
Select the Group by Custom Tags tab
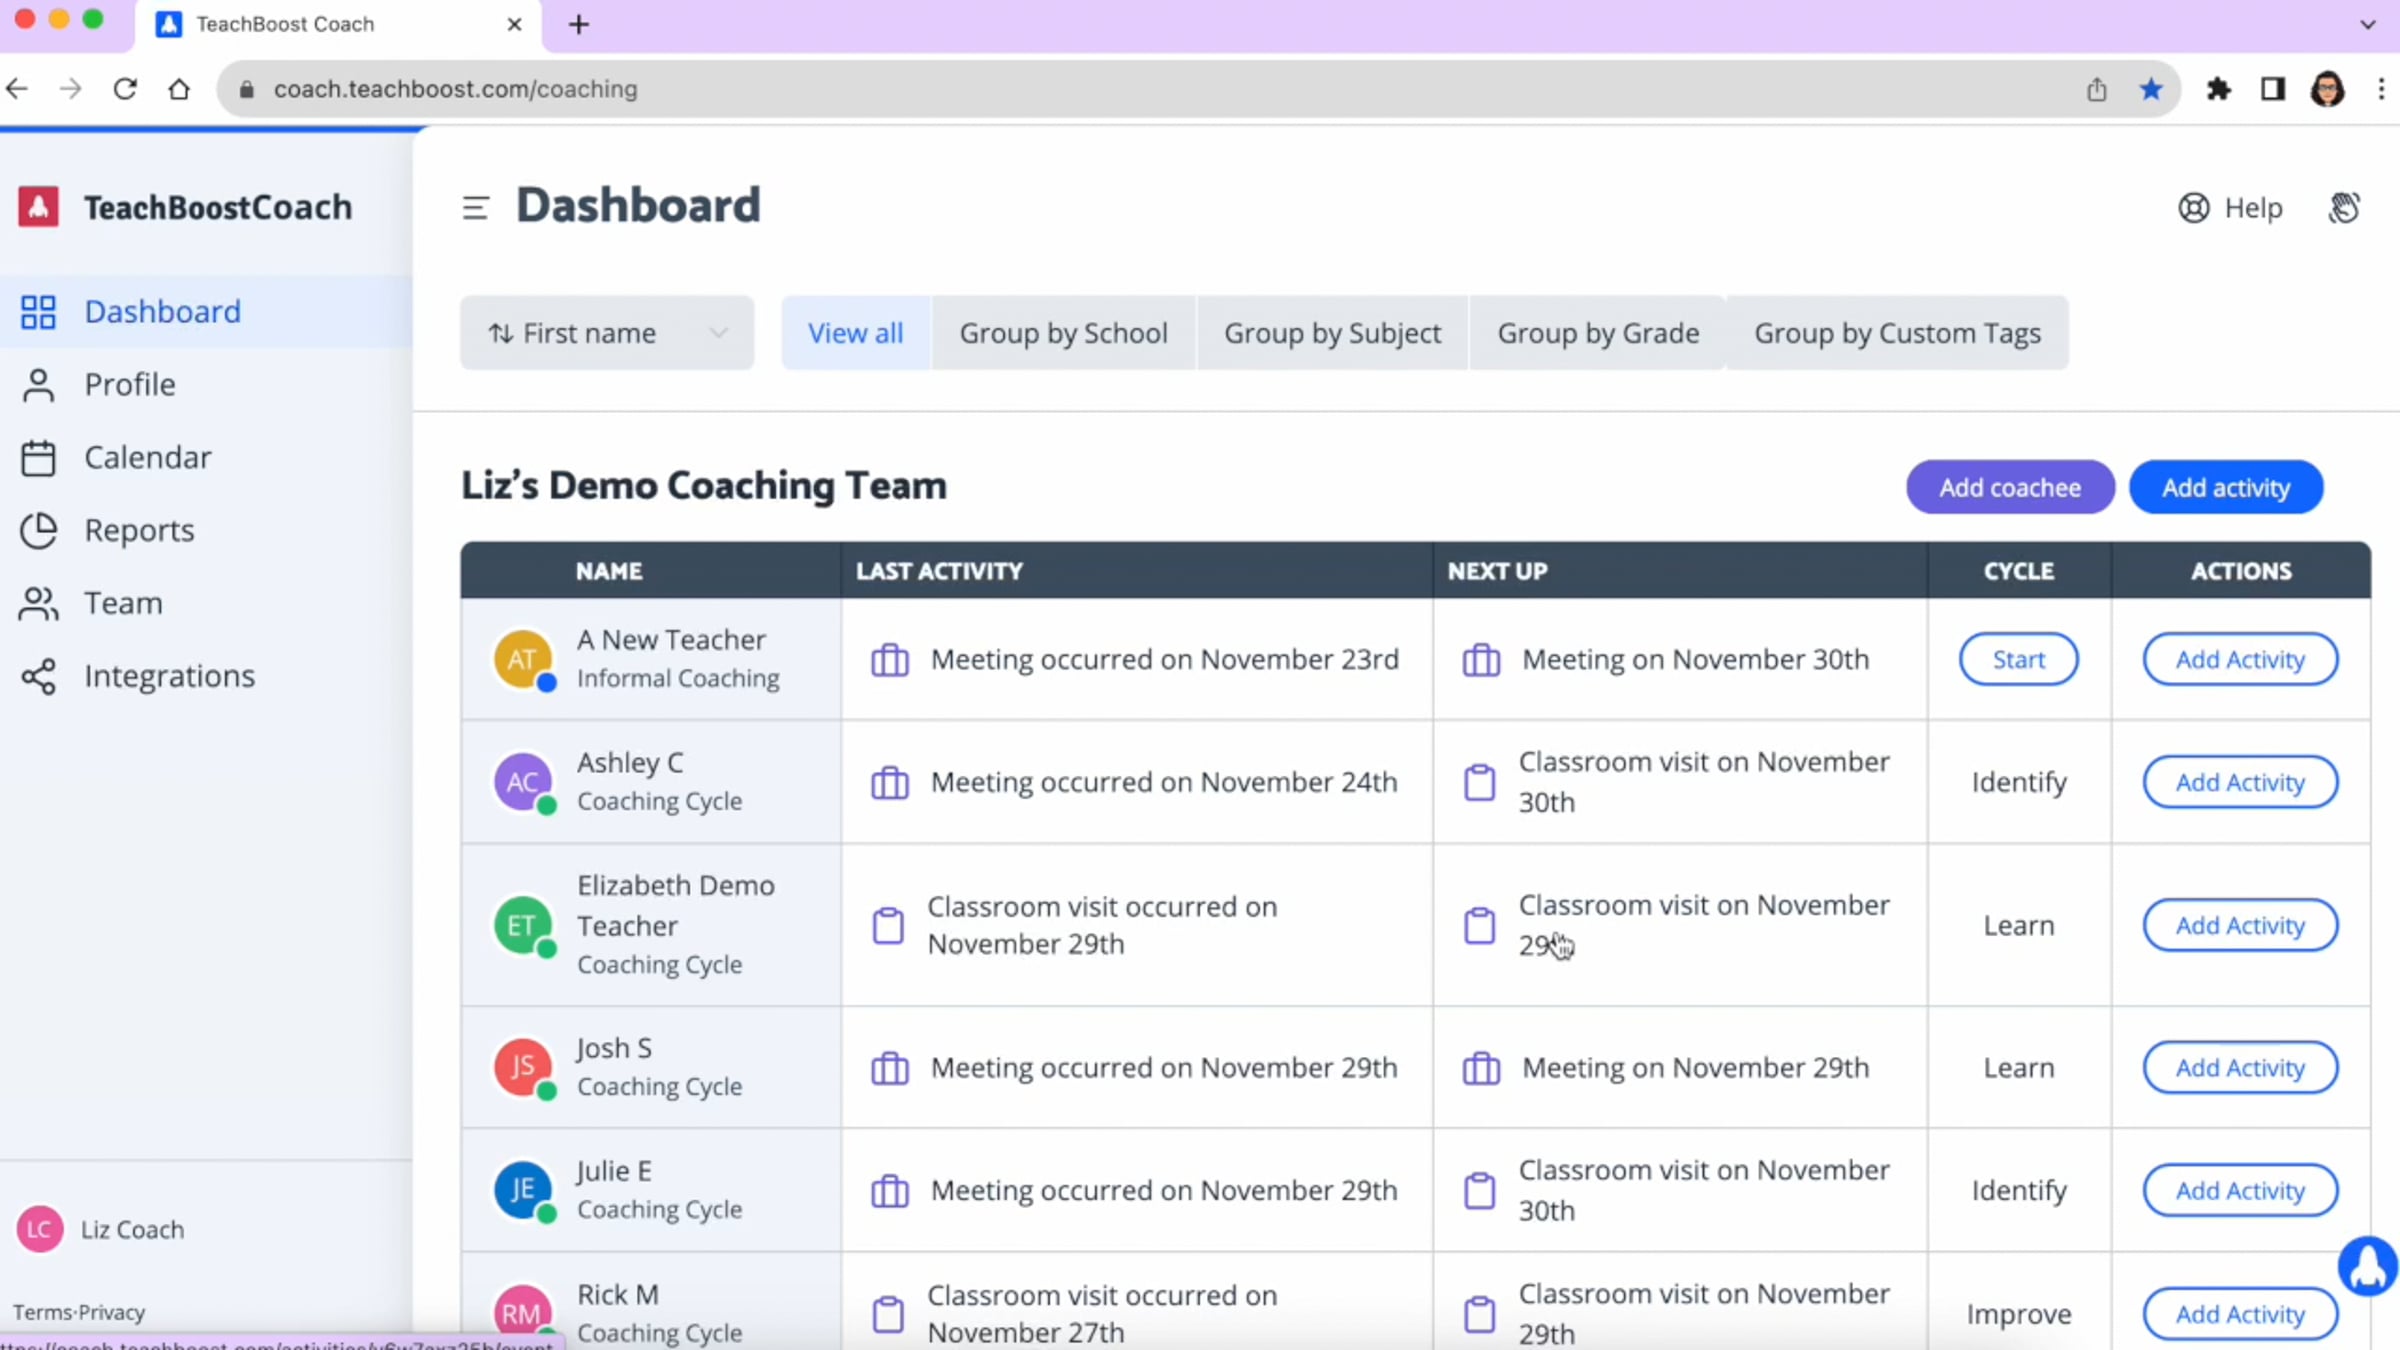1897,333
